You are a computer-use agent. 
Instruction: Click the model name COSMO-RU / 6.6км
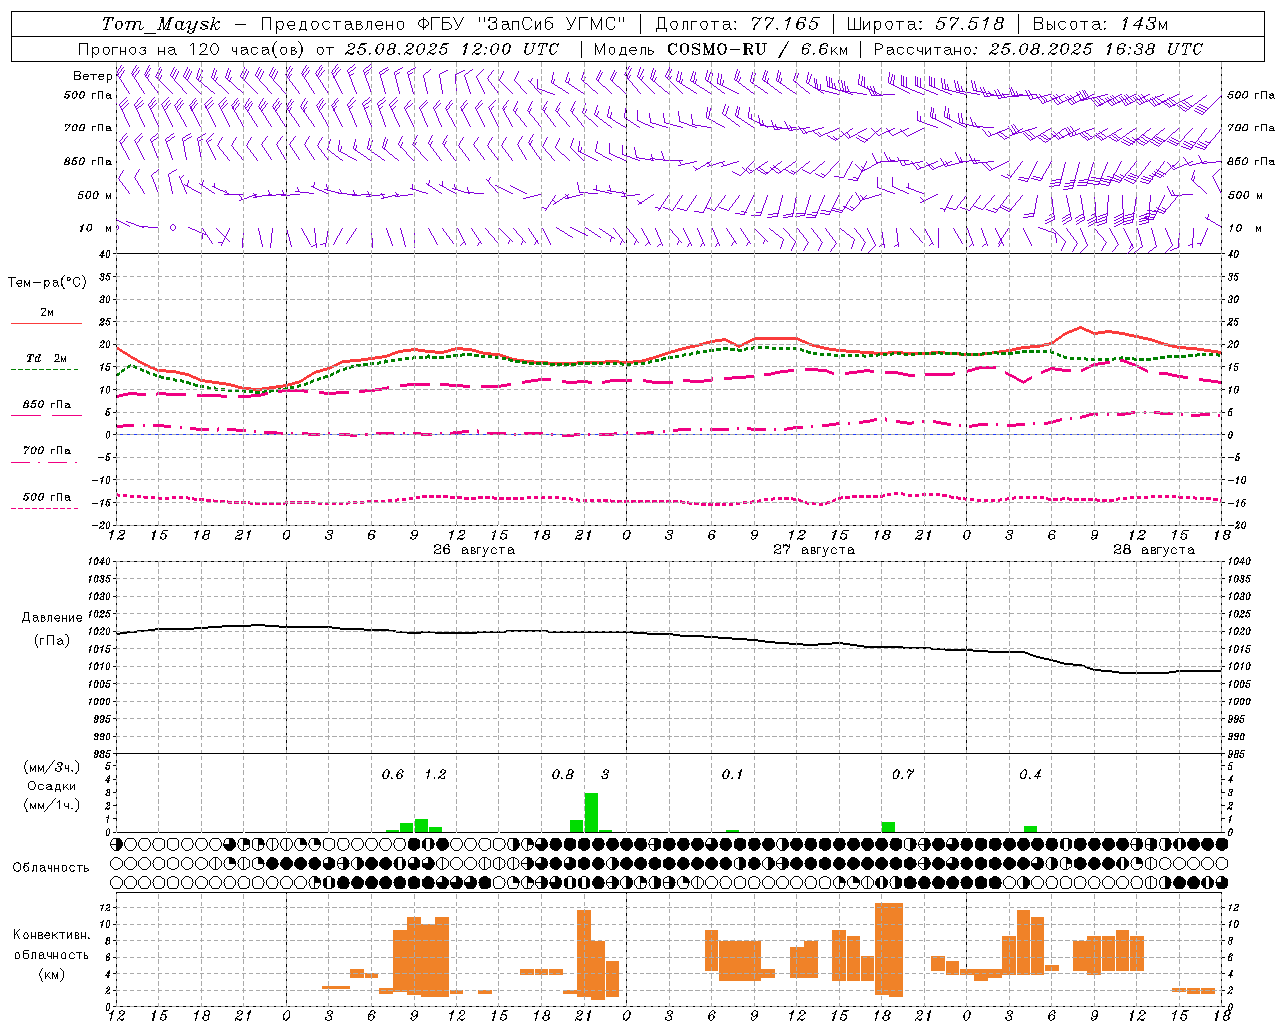[757, 49]
